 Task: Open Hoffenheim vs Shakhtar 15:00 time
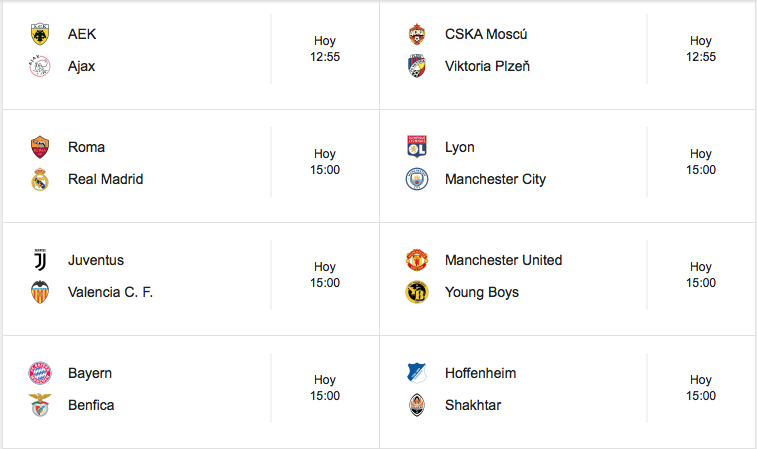(x=701, y=396)
